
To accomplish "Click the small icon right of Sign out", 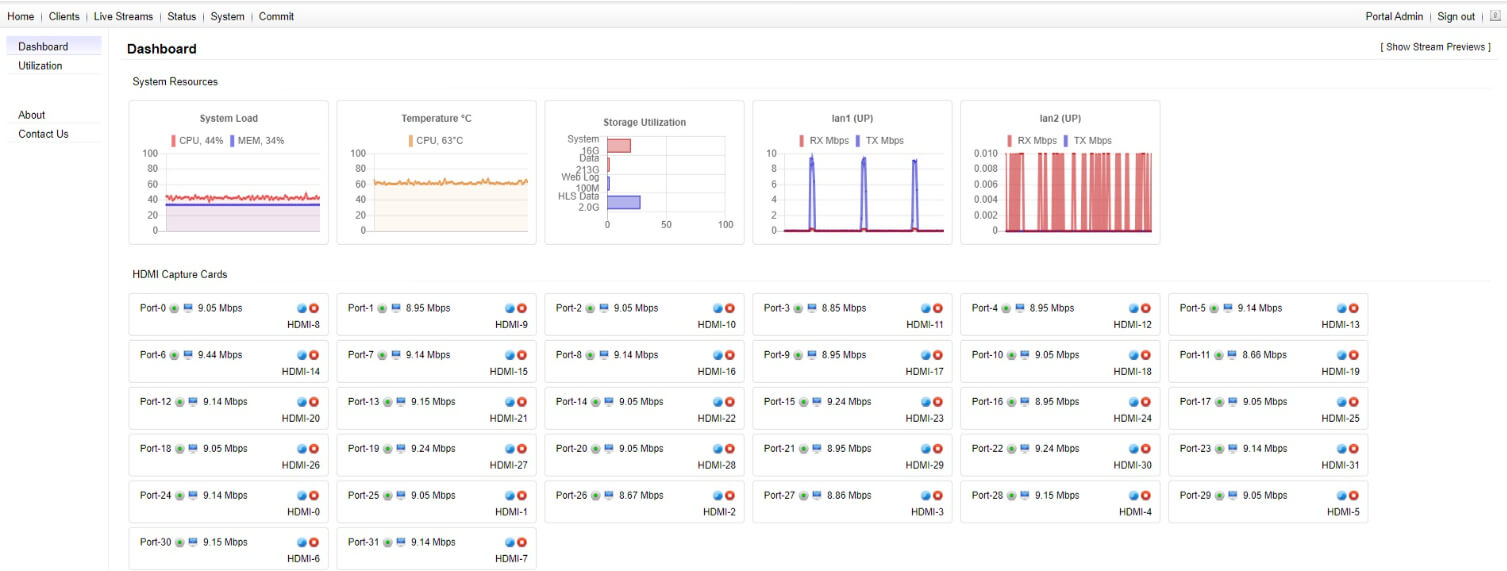I will pyautogui.click(x=1496, y=16).
